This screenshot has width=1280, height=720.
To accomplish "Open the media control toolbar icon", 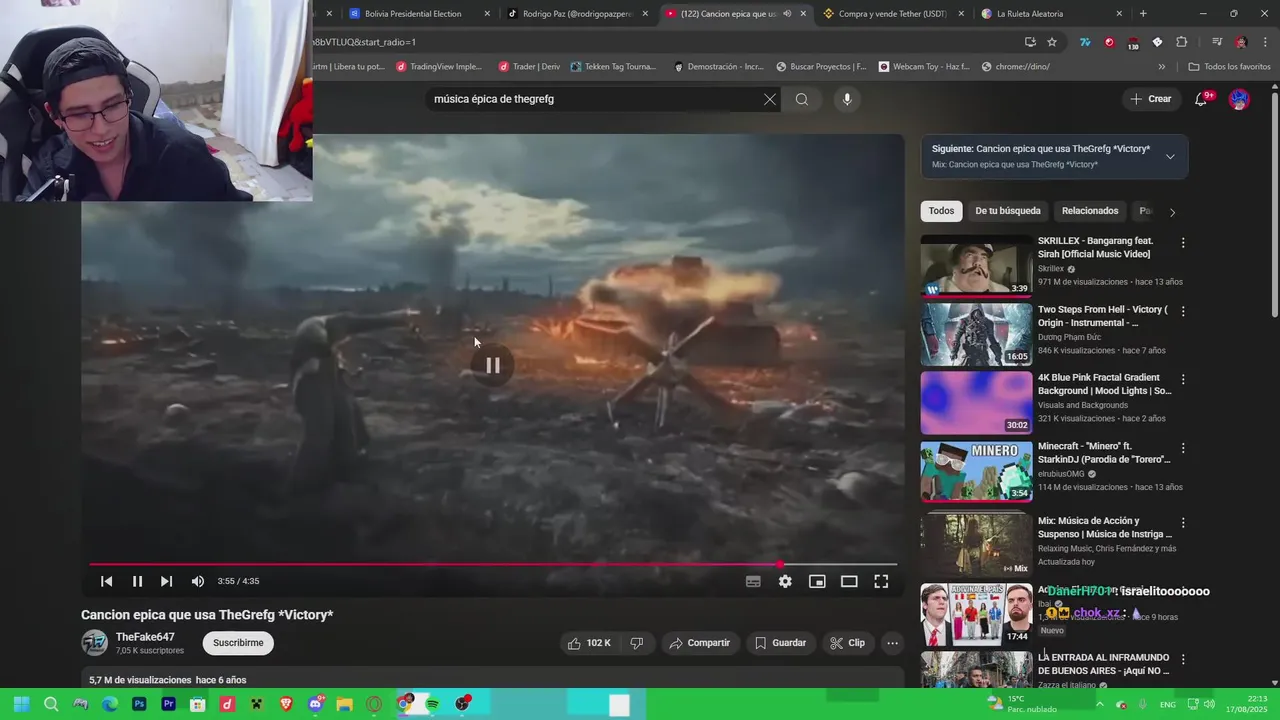I will point(1217,42).
